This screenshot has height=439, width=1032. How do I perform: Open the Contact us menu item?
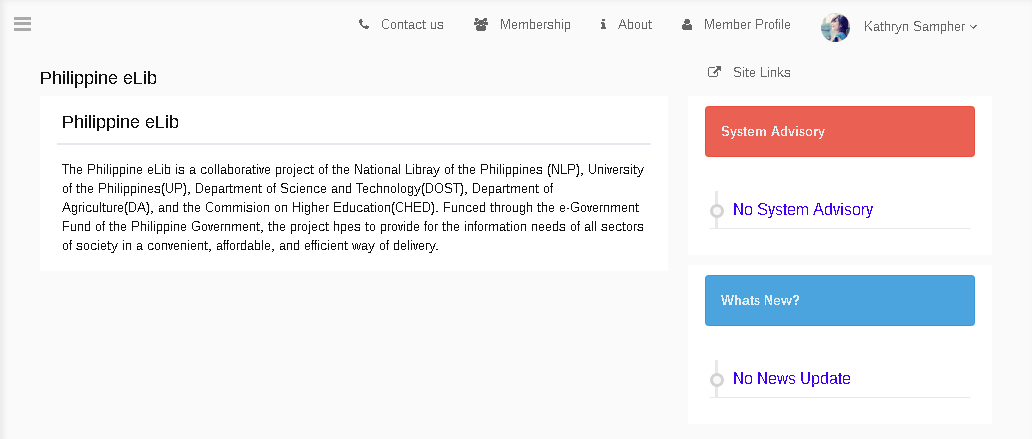(x=413, y=25)
